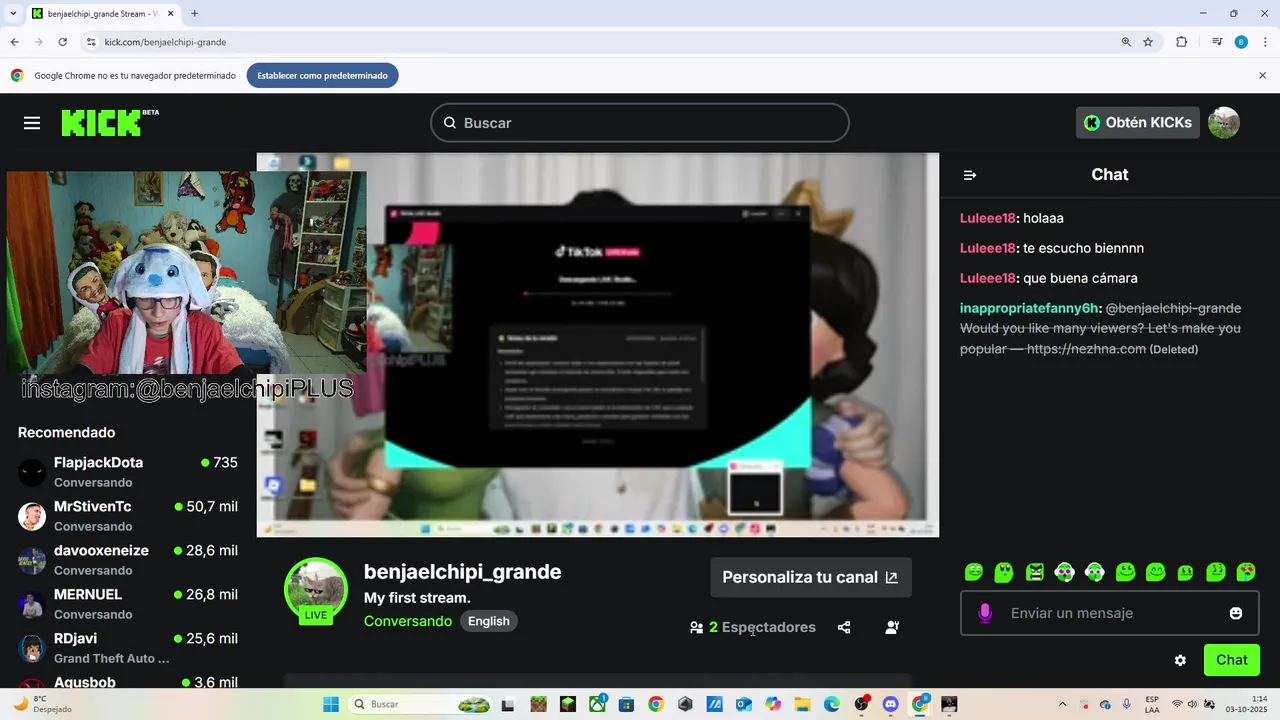Open the Chrome profile B icon
Viewport: 1280px width, 720px height.
tap(1241, 42)
